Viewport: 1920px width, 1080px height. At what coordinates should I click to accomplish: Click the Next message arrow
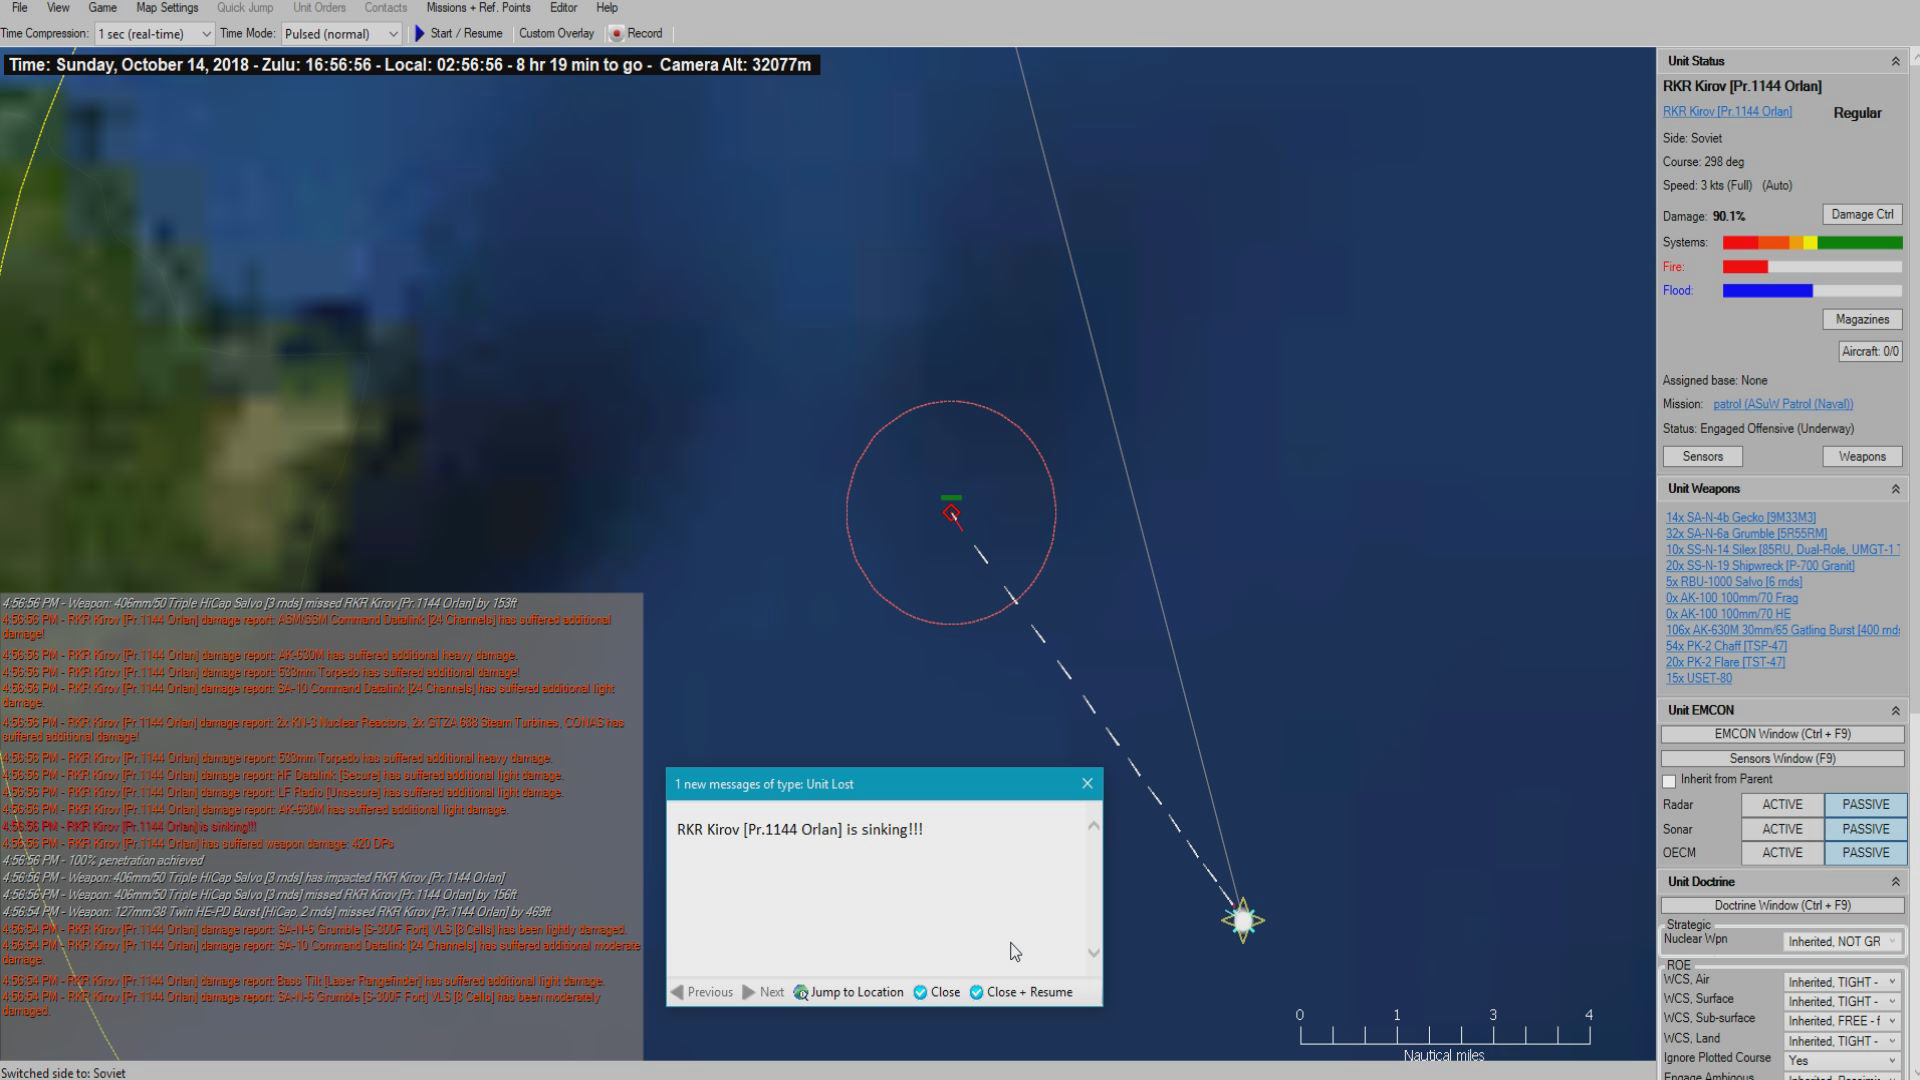[748, 992]
